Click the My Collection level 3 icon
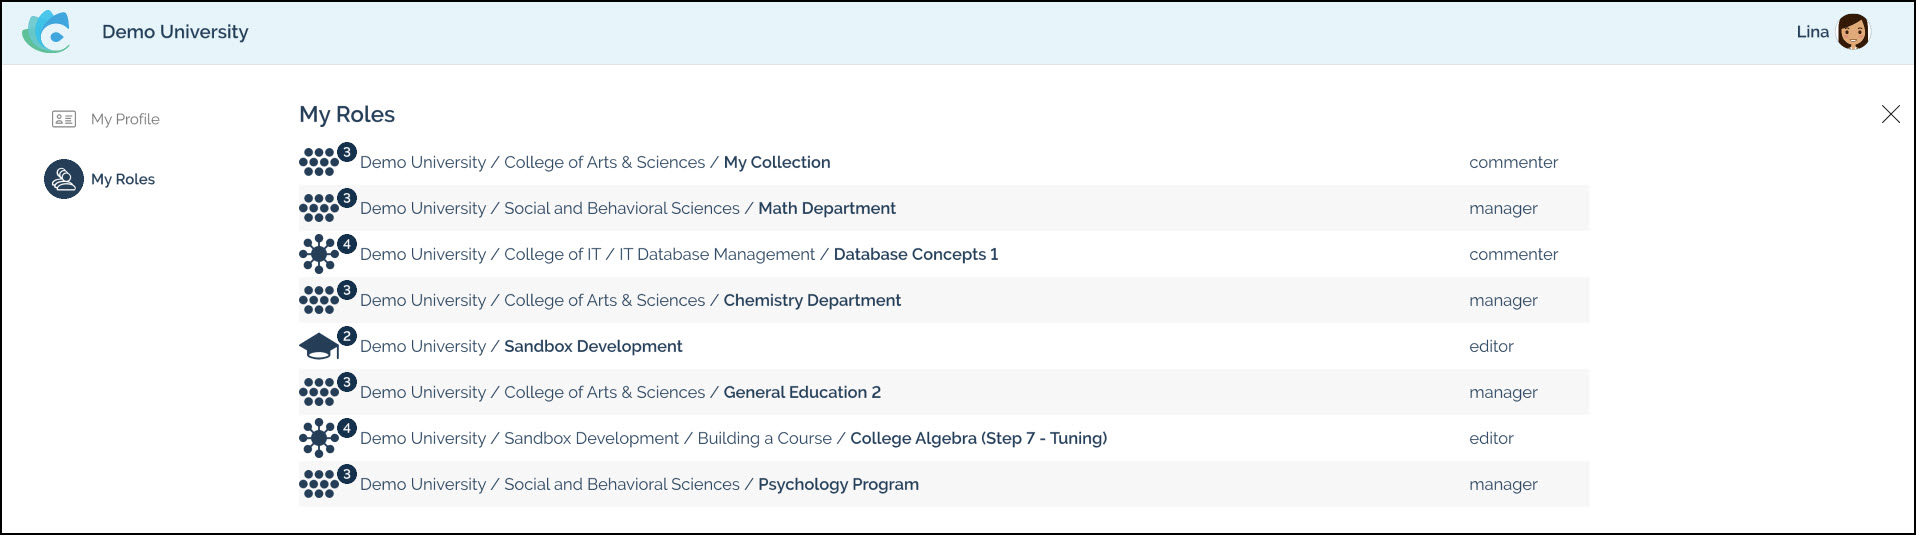Viewport: 1916px width, 535px height. [x=320, y=162]
